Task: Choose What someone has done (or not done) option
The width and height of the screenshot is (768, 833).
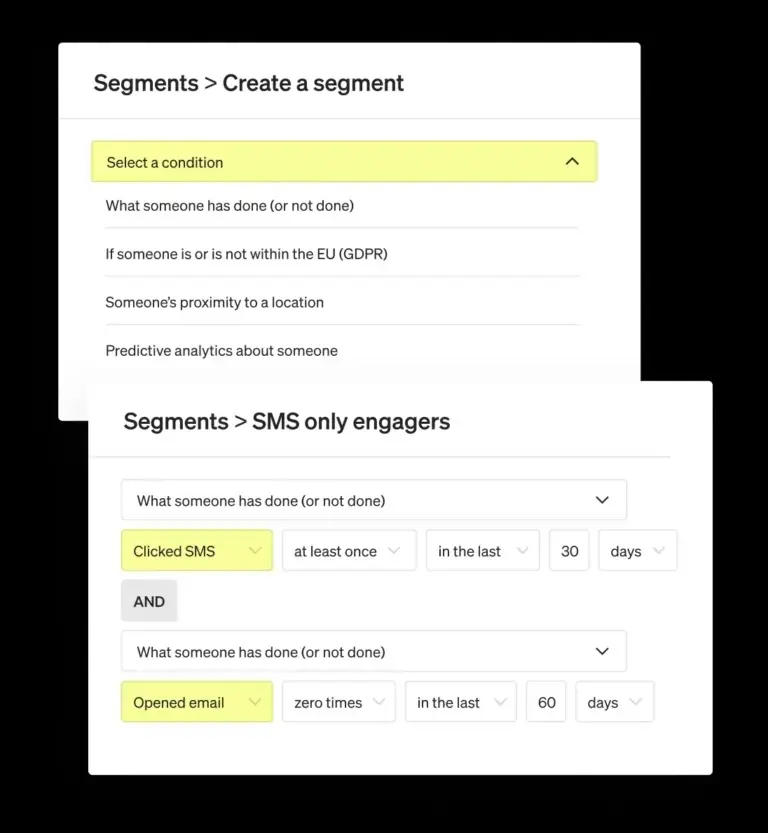Action: pyautogui.click(x=230, y=206)
